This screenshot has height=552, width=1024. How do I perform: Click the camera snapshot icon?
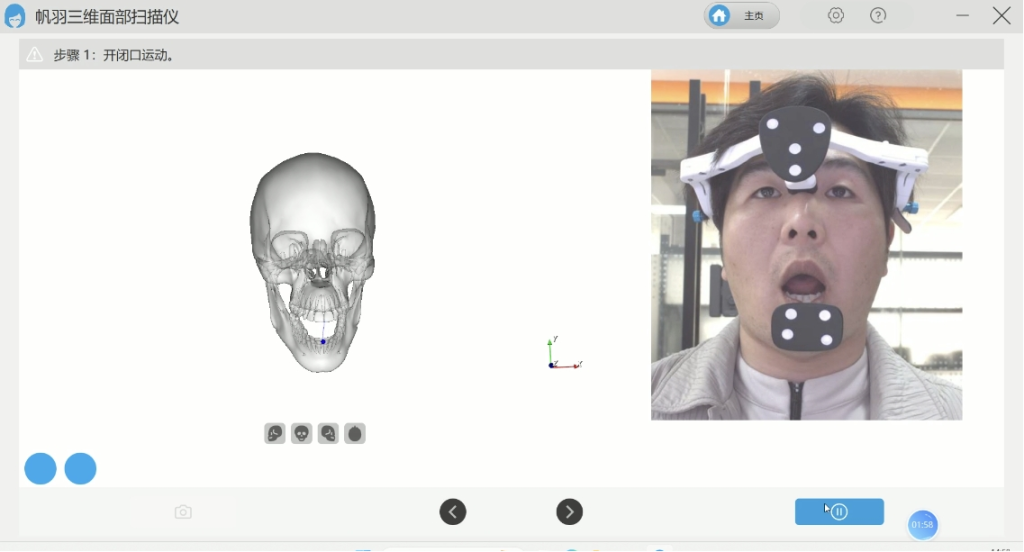[184, 512]
